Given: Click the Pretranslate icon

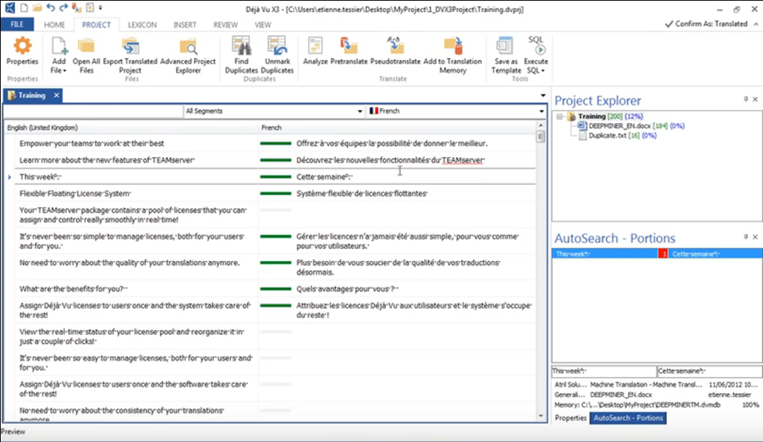Looking at the screenshot, I should [349, 46].
